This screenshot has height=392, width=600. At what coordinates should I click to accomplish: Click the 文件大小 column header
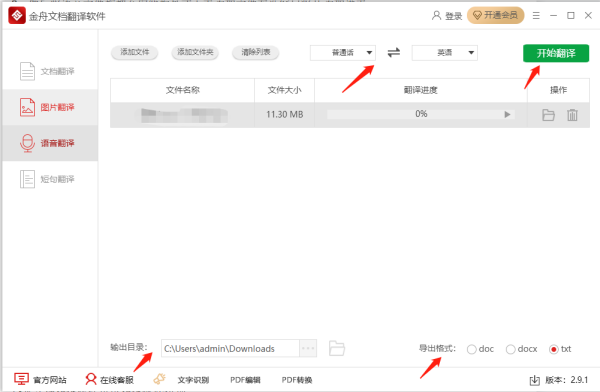284,90
